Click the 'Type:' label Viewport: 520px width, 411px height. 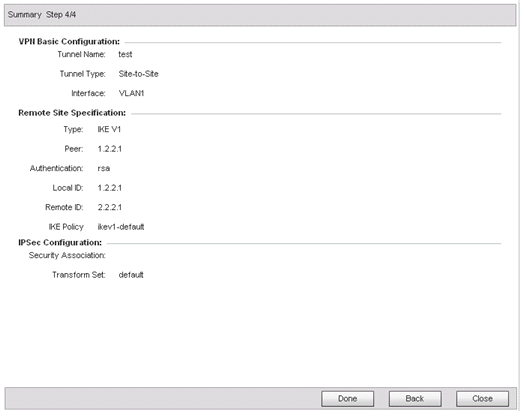pos(73,129)
